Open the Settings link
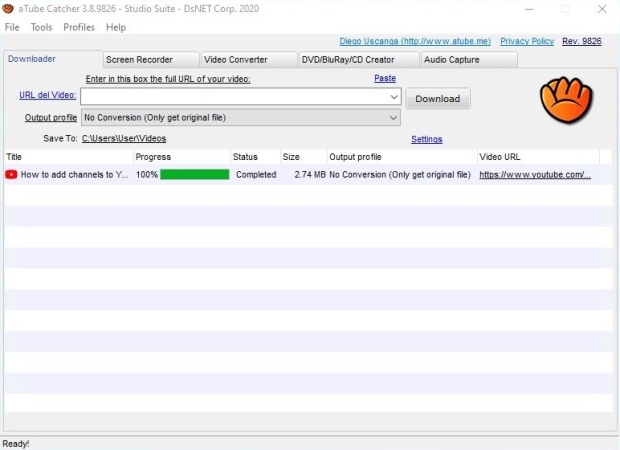This screenshot has width=620, height=450. coord(426,139)
